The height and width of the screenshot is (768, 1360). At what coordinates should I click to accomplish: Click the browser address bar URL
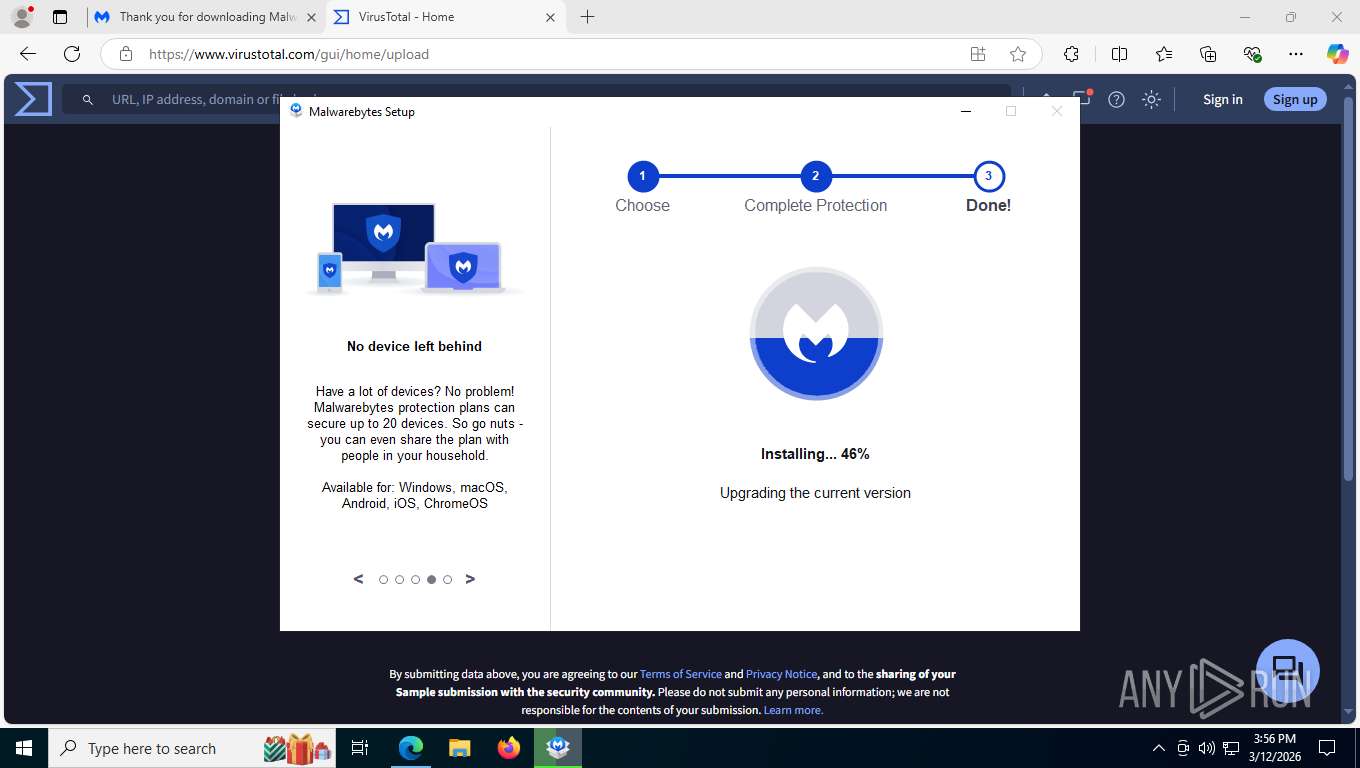(x=289, y=54)
